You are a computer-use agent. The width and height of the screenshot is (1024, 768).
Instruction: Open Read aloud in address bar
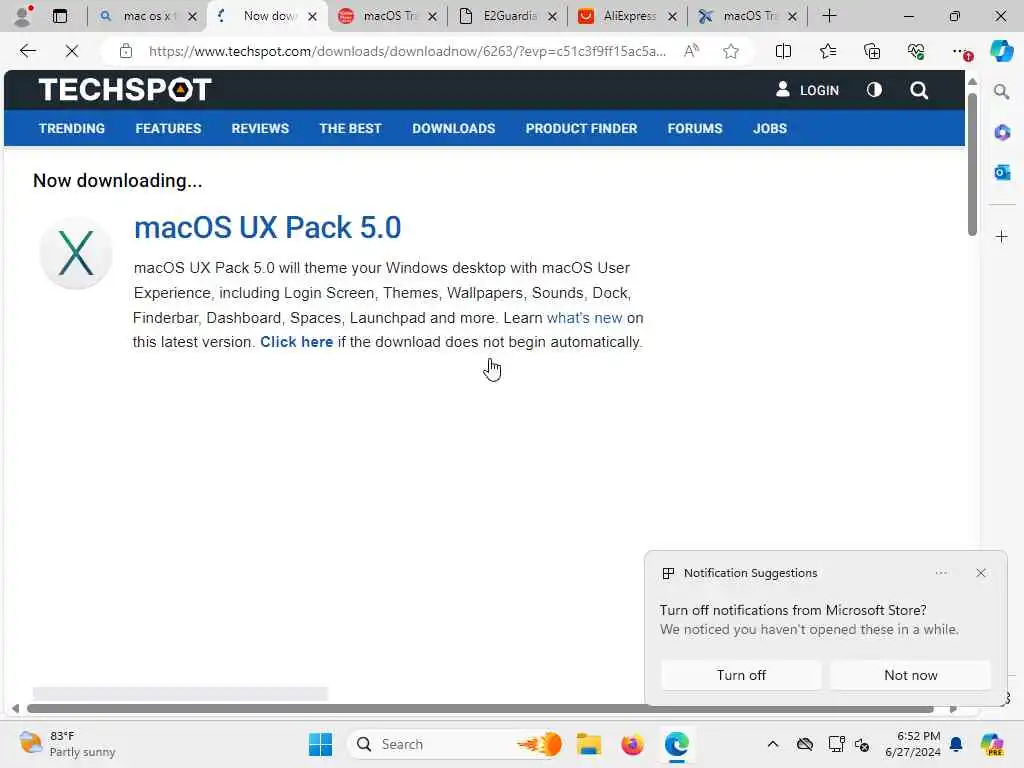point(691,51)
